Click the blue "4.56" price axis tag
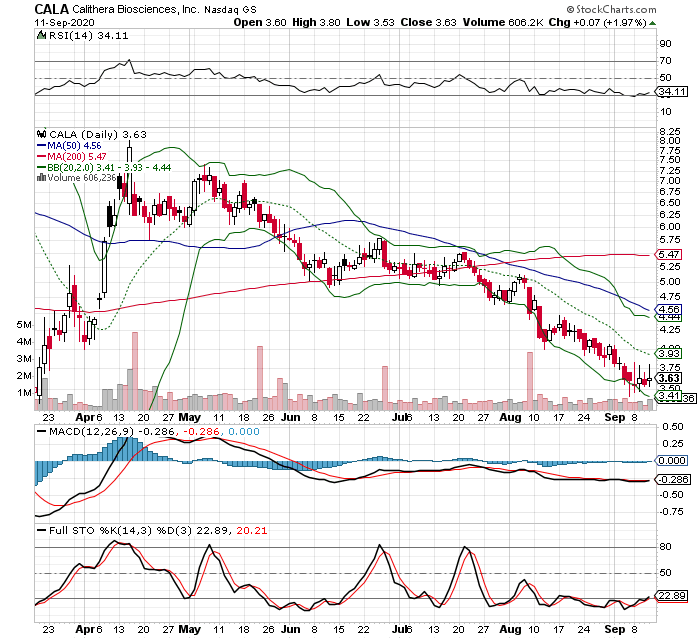Image resolution: width=700 pixels, height=639 pixels. (670, 309)
